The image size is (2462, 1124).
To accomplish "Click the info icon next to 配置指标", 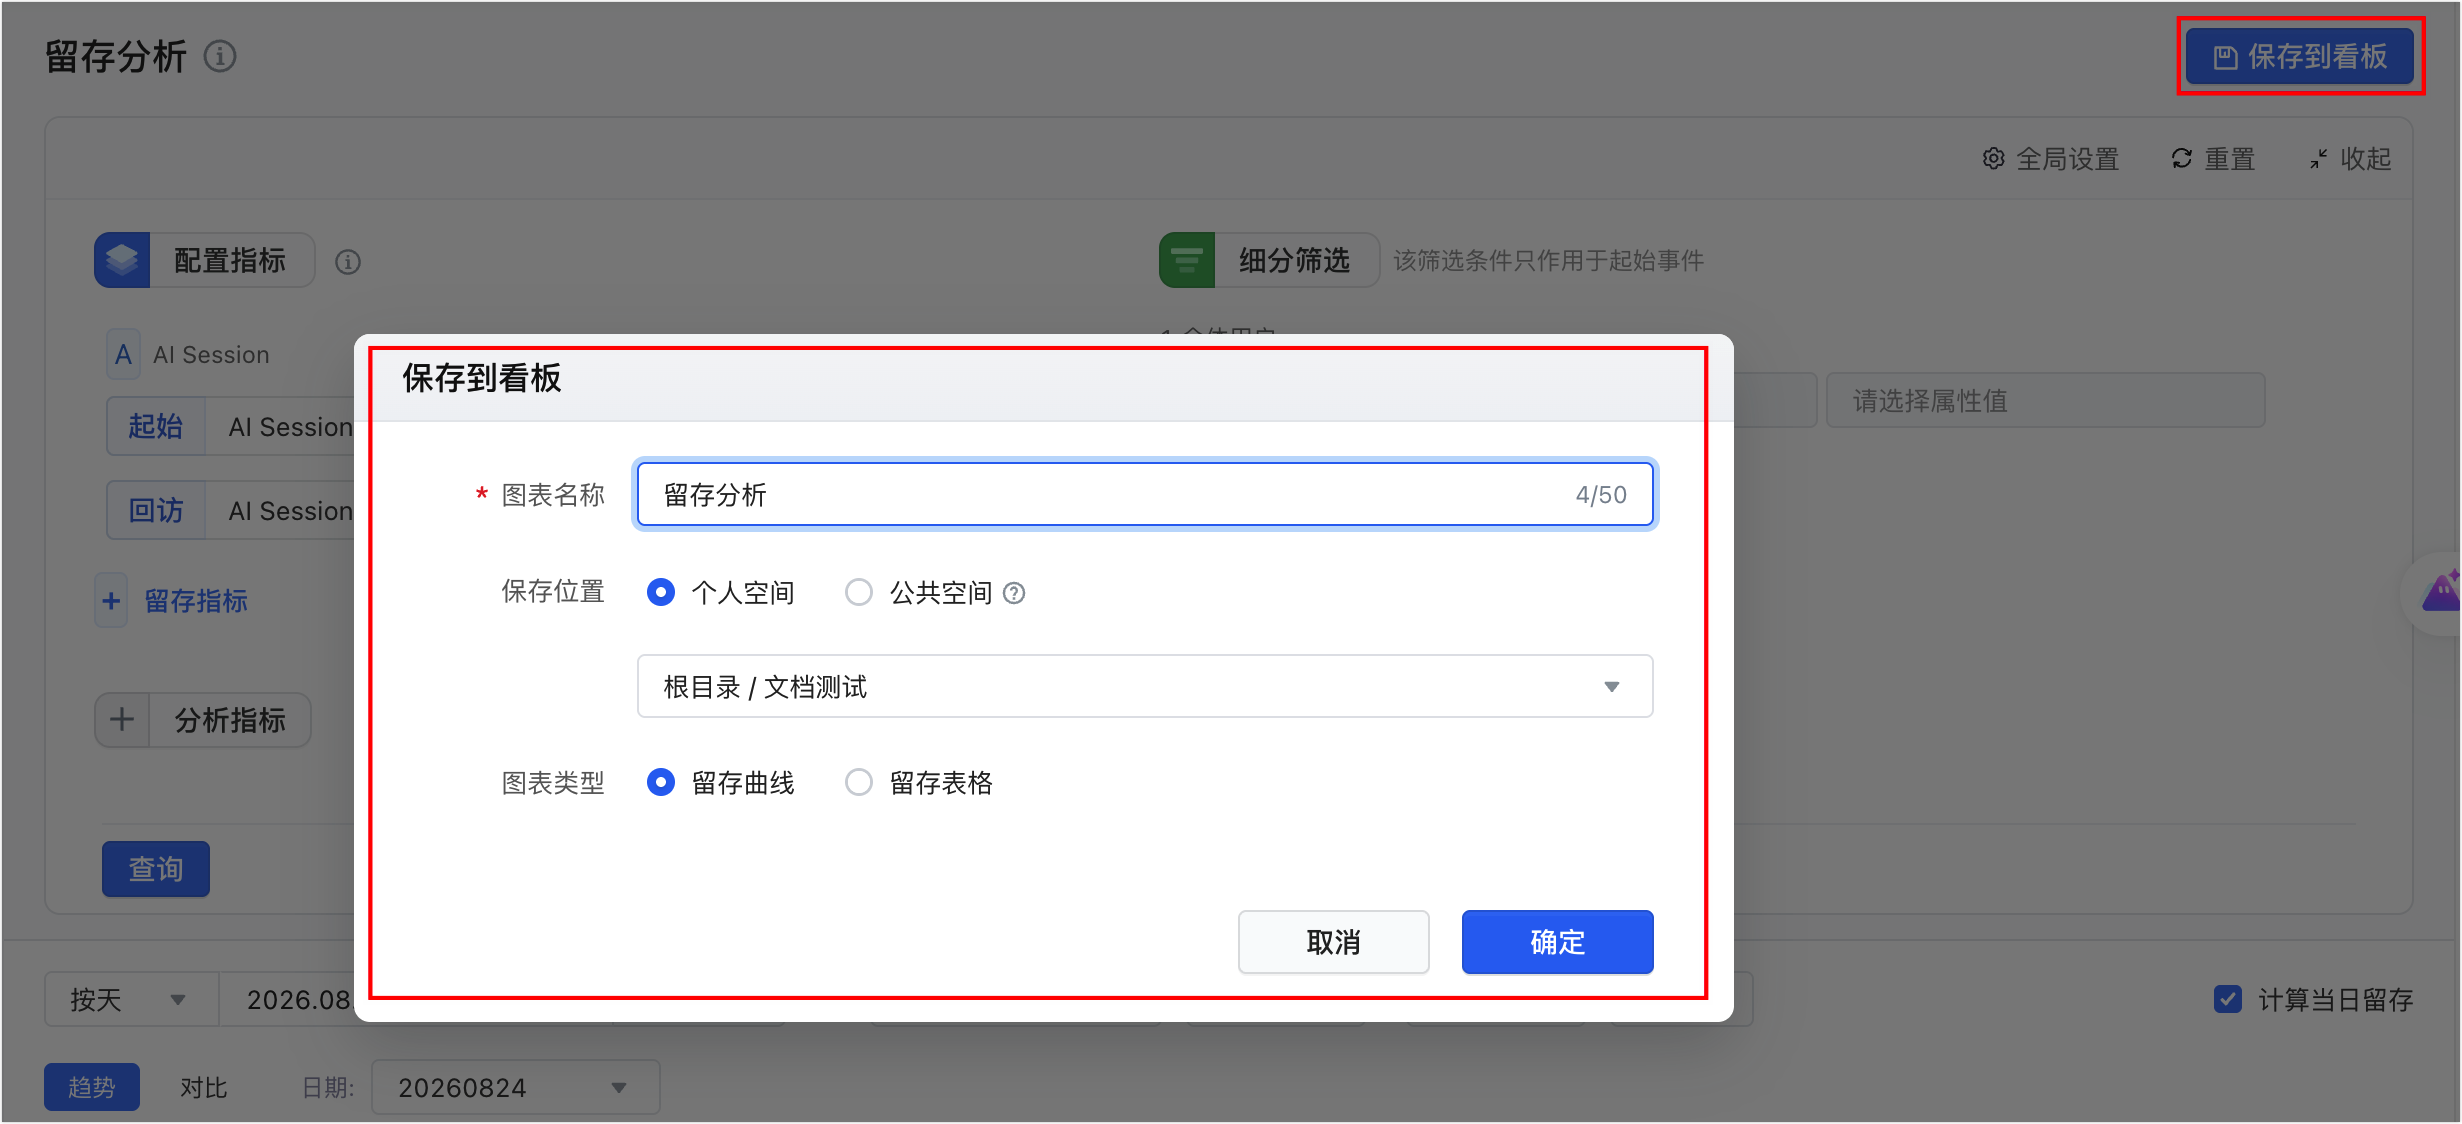I will pos(348,262).
